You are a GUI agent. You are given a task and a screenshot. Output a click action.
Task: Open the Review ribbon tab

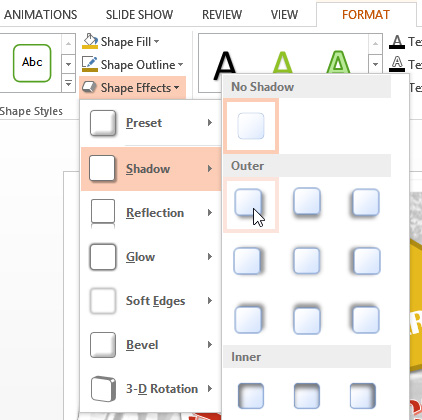click(x=222, y=15)
